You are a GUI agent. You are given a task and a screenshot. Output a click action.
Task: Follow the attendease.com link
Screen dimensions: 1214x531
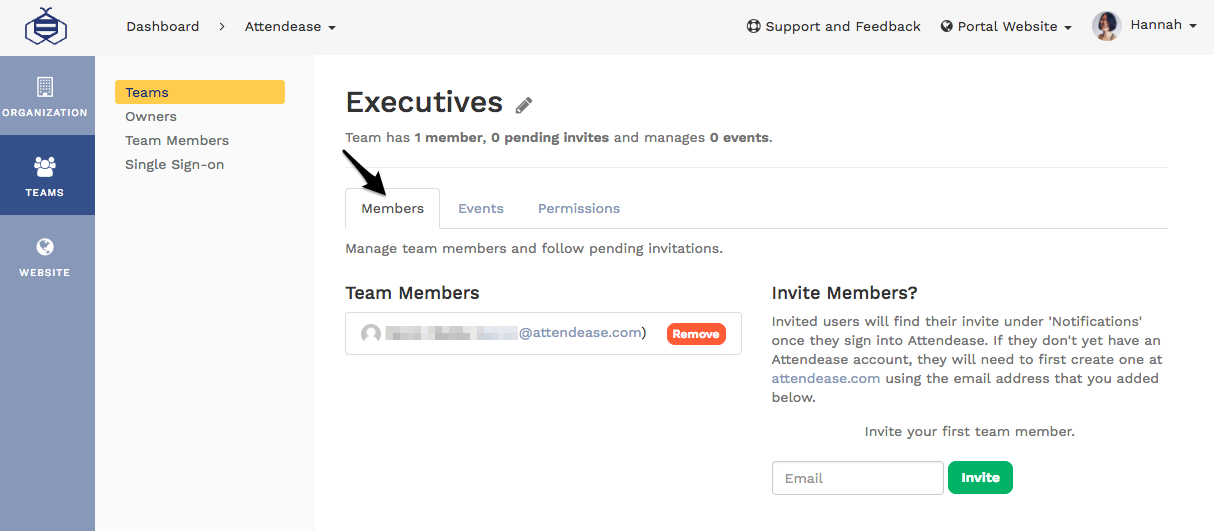click(x=825, y=379)
